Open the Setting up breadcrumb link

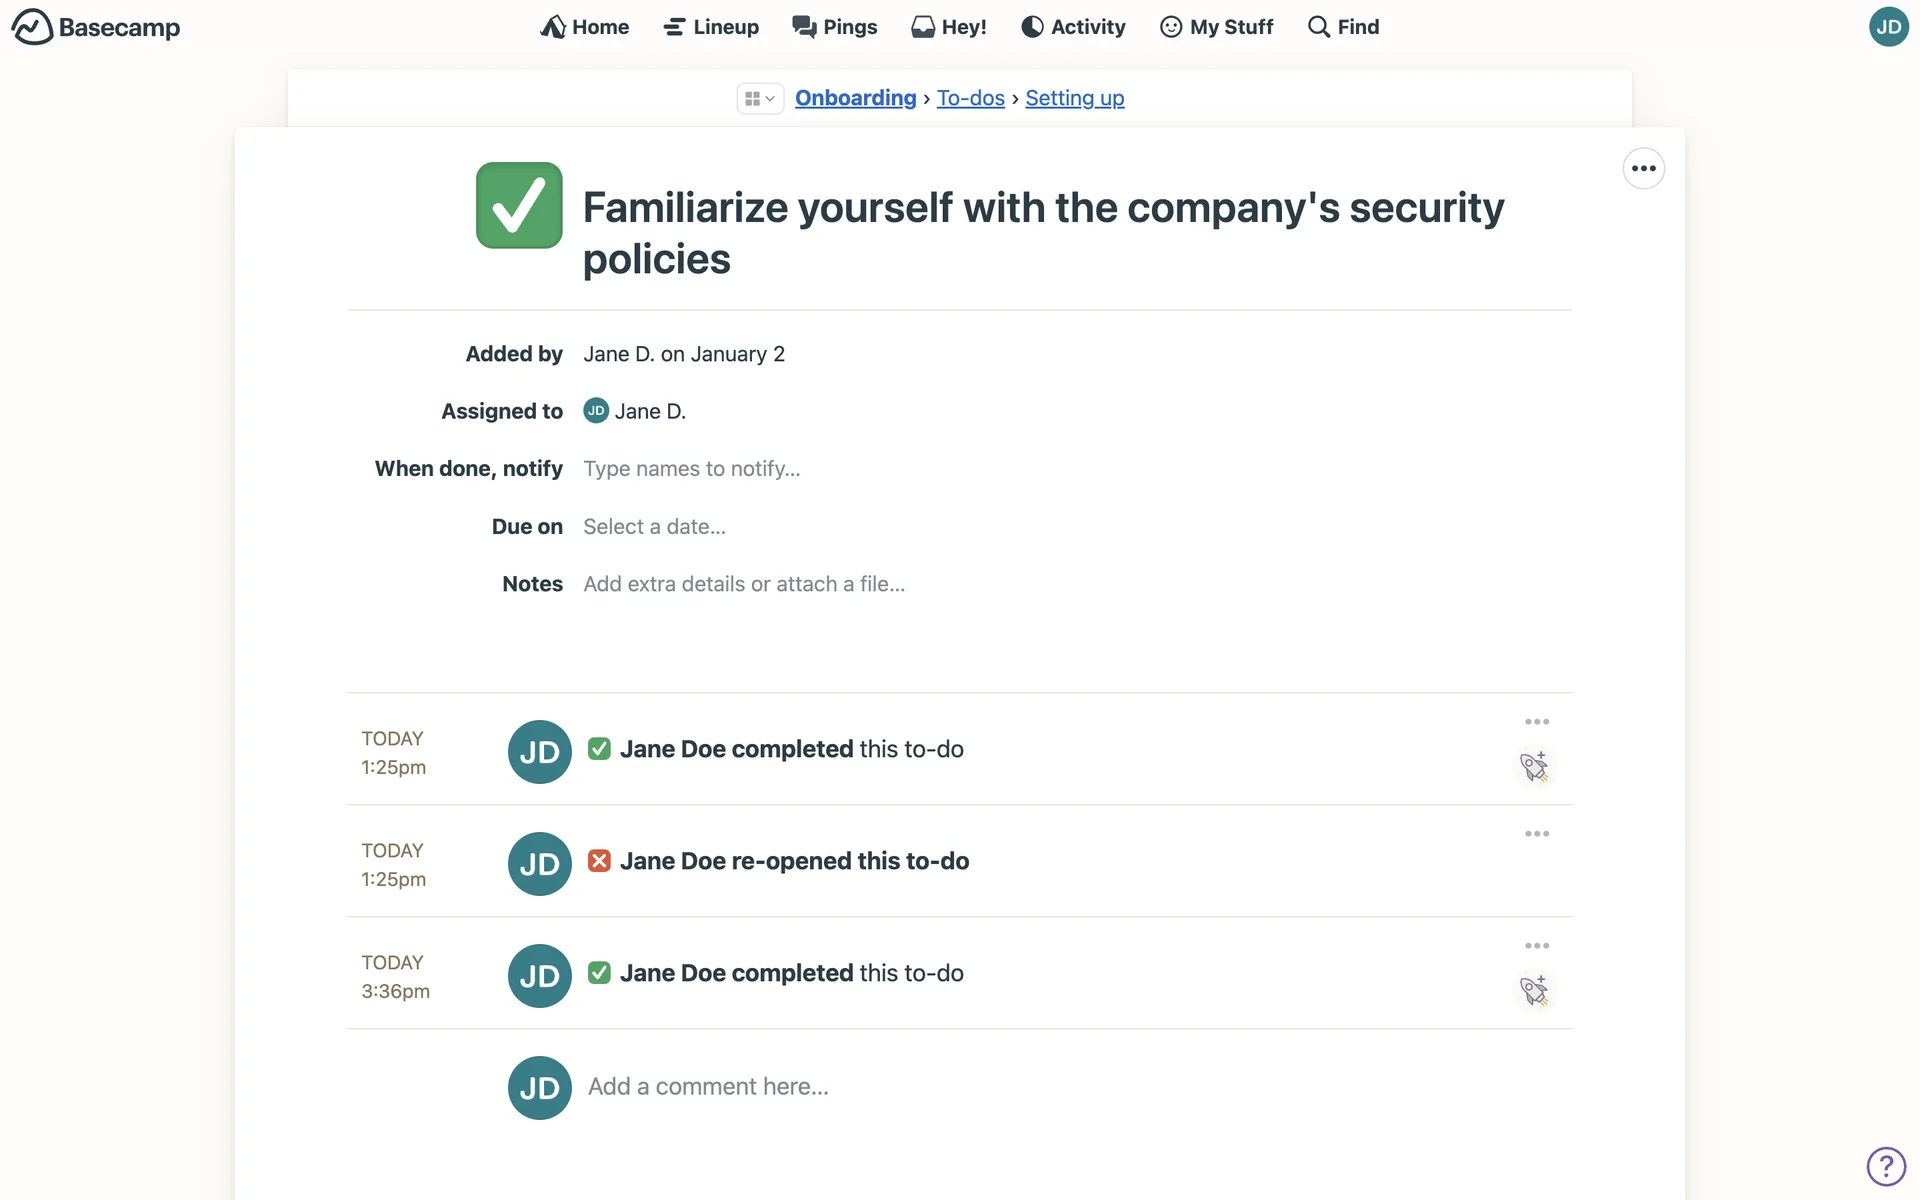tap(1074, 98)
